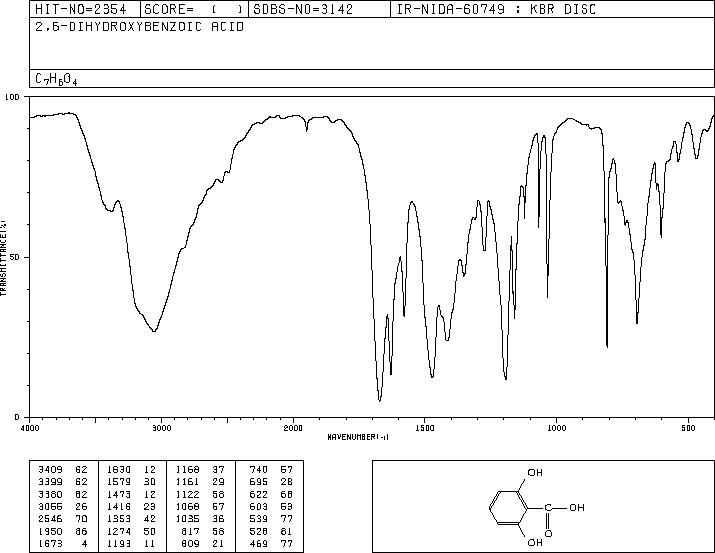This screenshot has width=715, height=553.
Task: Click the benzene ring in the structure diagram
Action: 508,508
